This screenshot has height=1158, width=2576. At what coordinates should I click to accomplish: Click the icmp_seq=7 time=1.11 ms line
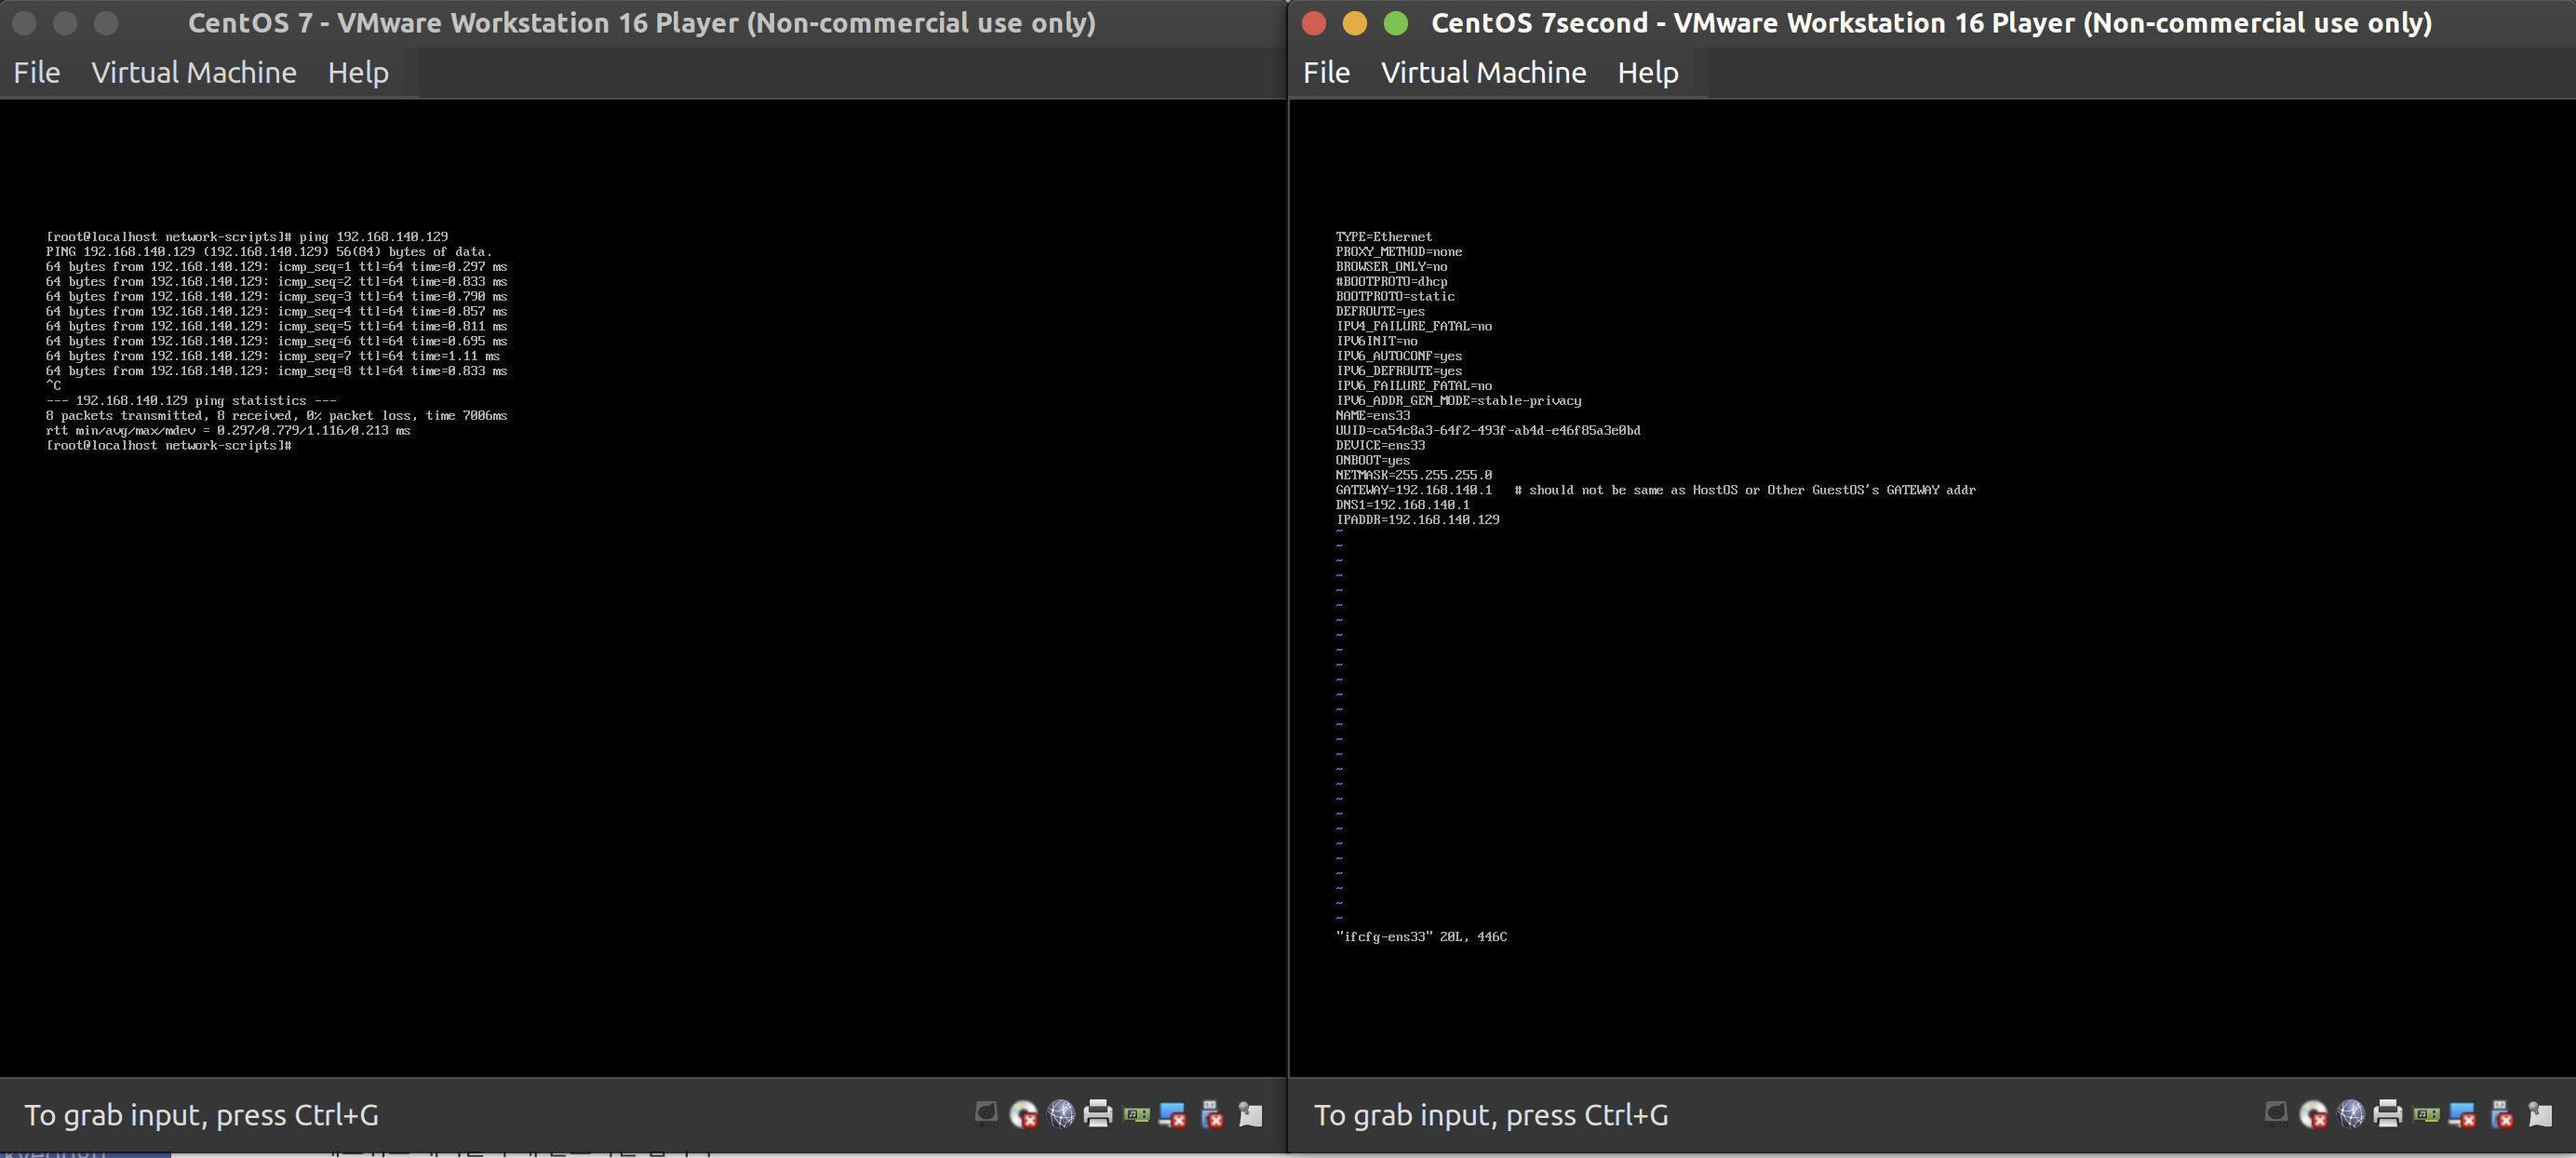coord(273,356)
